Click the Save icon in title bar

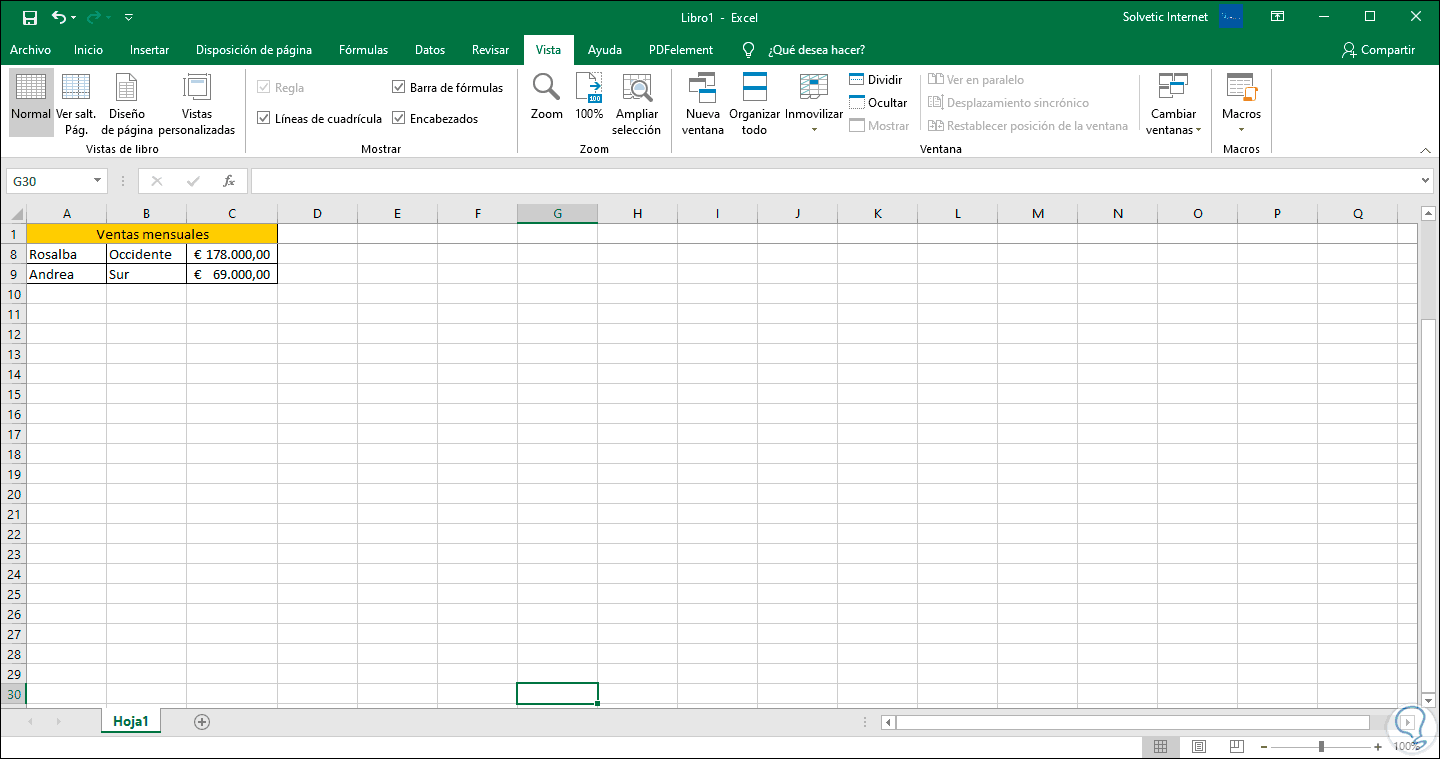point(30,17)
